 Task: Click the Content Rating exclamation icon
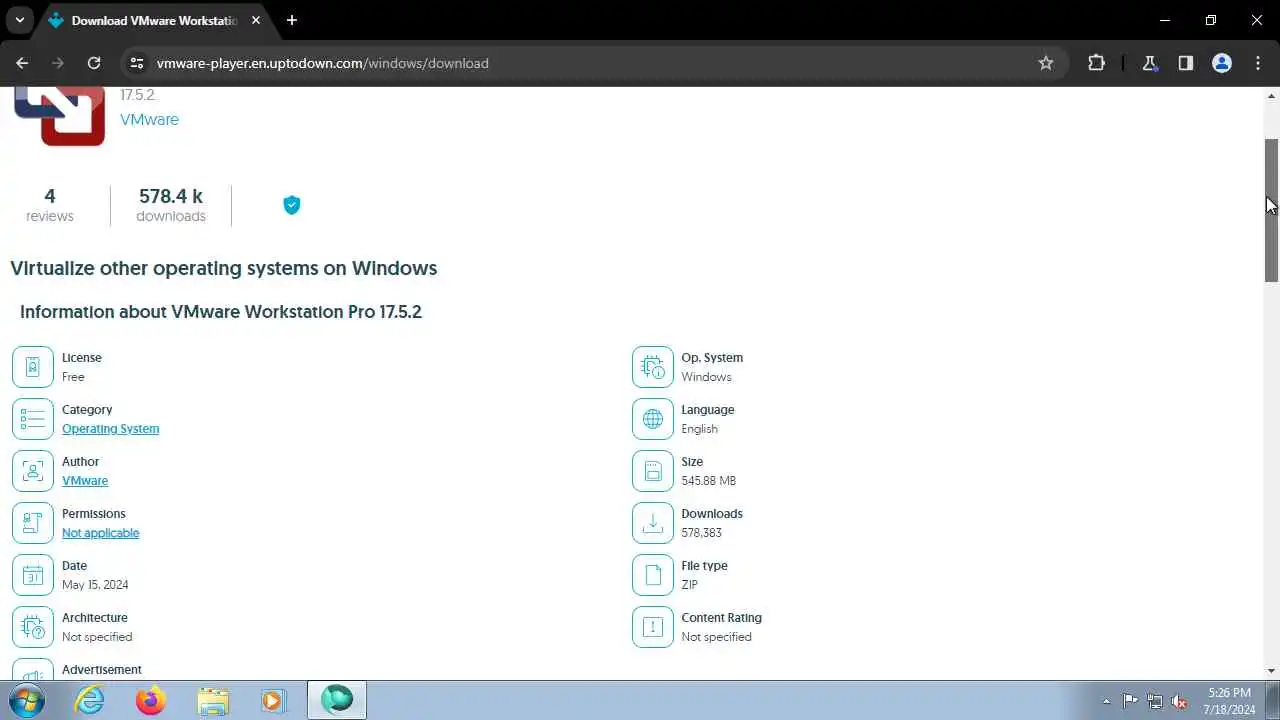pos(653,627)
